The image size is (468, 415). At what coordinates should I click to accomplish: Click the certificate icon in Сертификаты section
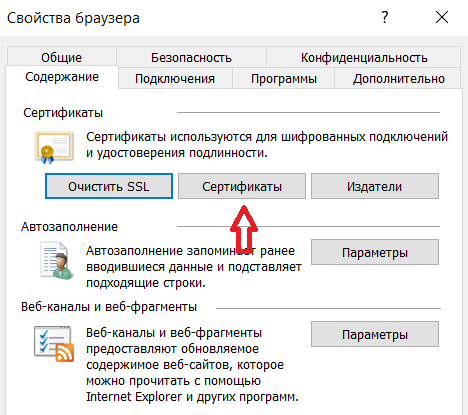point(54,148)
